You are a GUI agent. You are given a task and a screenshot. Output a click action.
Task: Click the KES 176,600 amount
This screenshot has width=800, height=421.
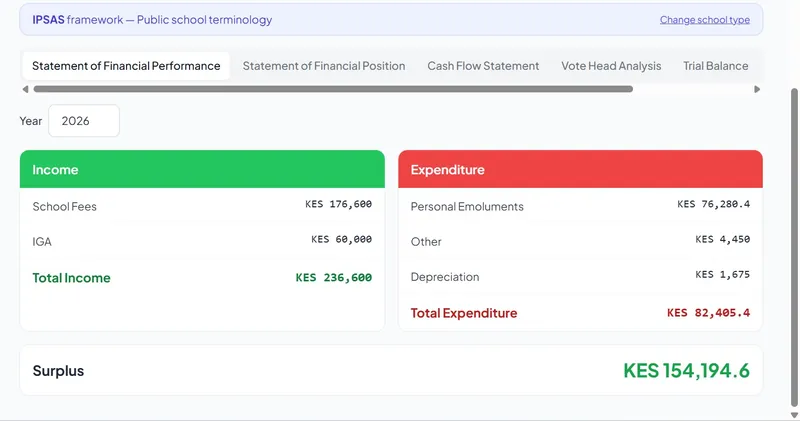tap(338, 204)
